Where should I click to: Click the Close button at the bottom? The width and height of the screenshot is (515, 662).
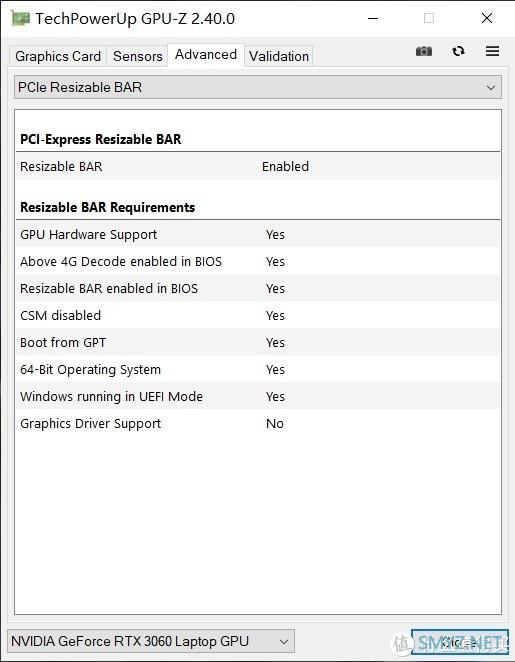pos(460,643)
